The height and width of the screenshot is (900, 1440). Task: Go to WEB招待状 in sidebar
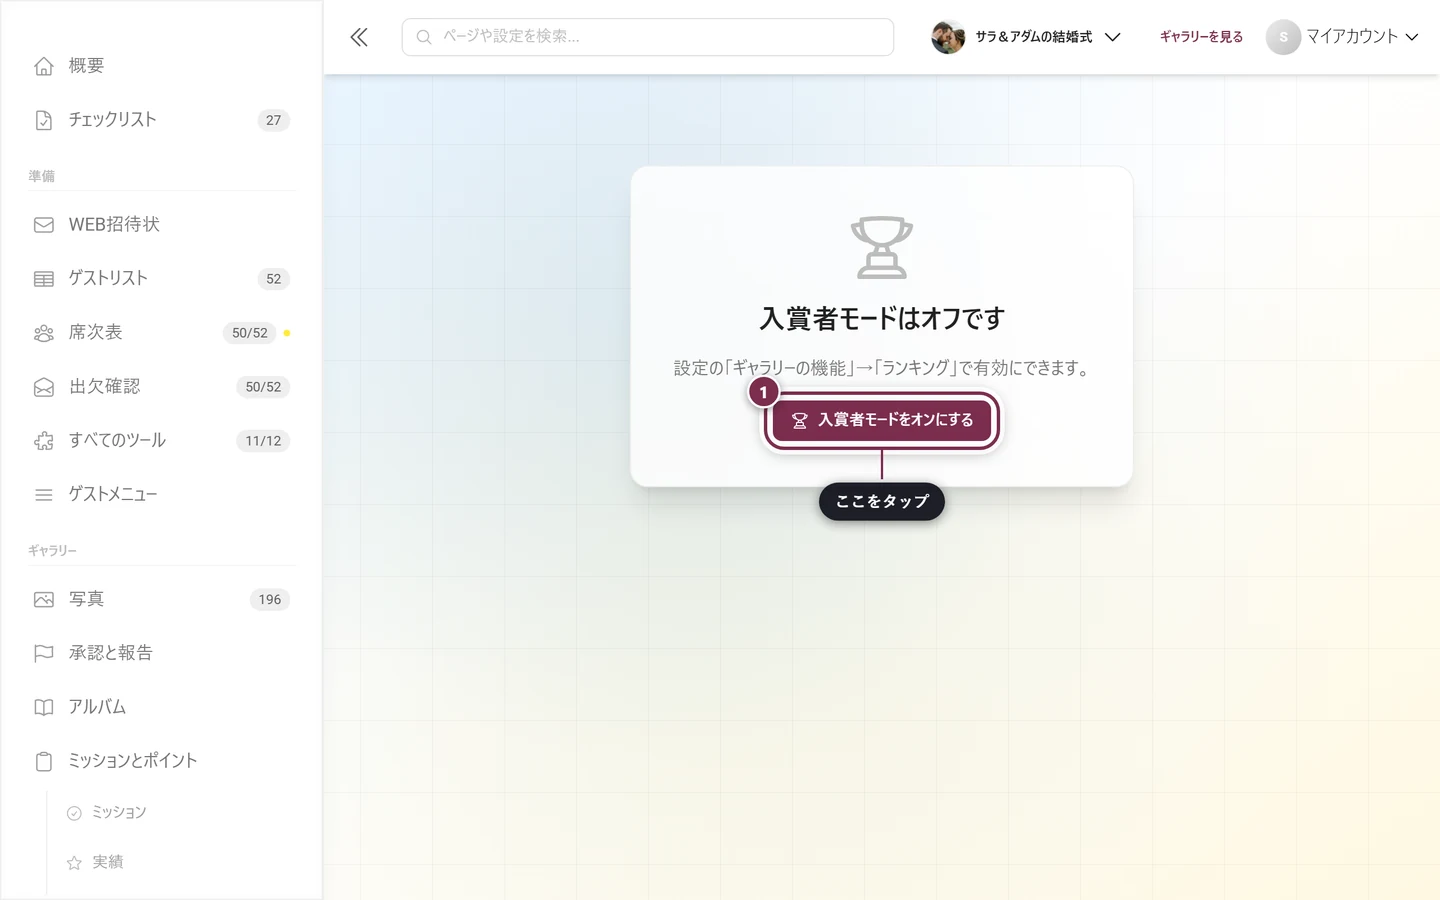point(161,225)
